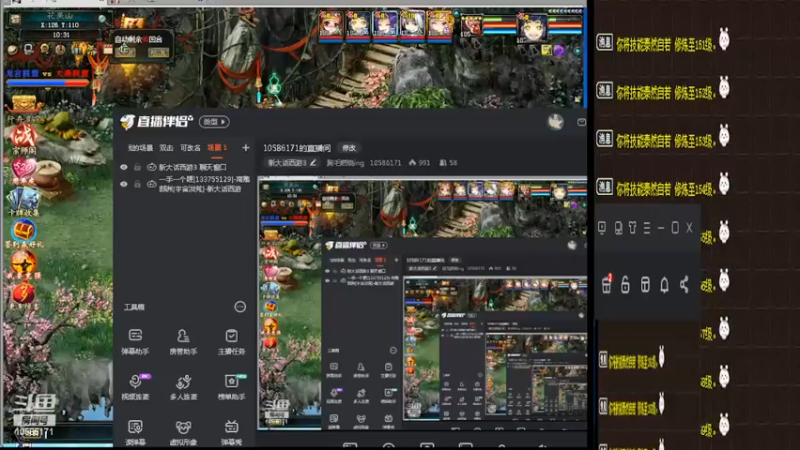
Task: Click the magnifier icon on game minimap panel
Action: (x=103, y=19)
